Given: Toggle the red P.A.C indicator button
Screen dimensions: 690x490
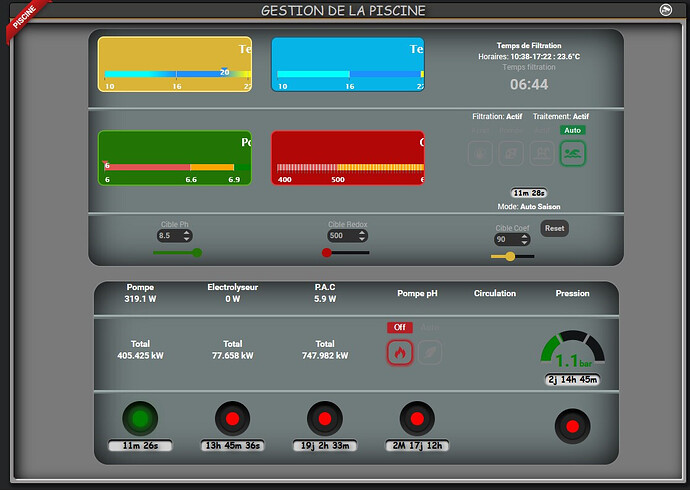Looking at the screenshot, I should pos(323,418).
